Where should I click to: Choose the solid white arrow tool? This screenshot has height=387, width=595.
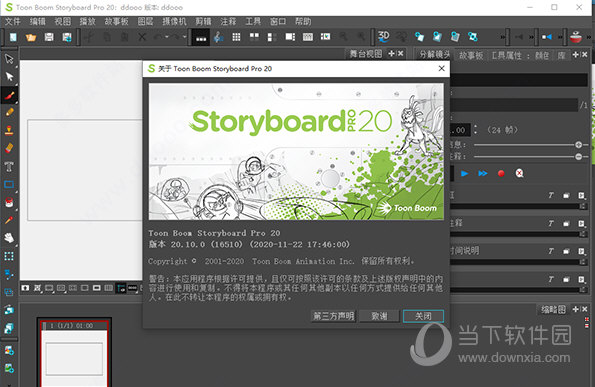(x=9, y=76)
